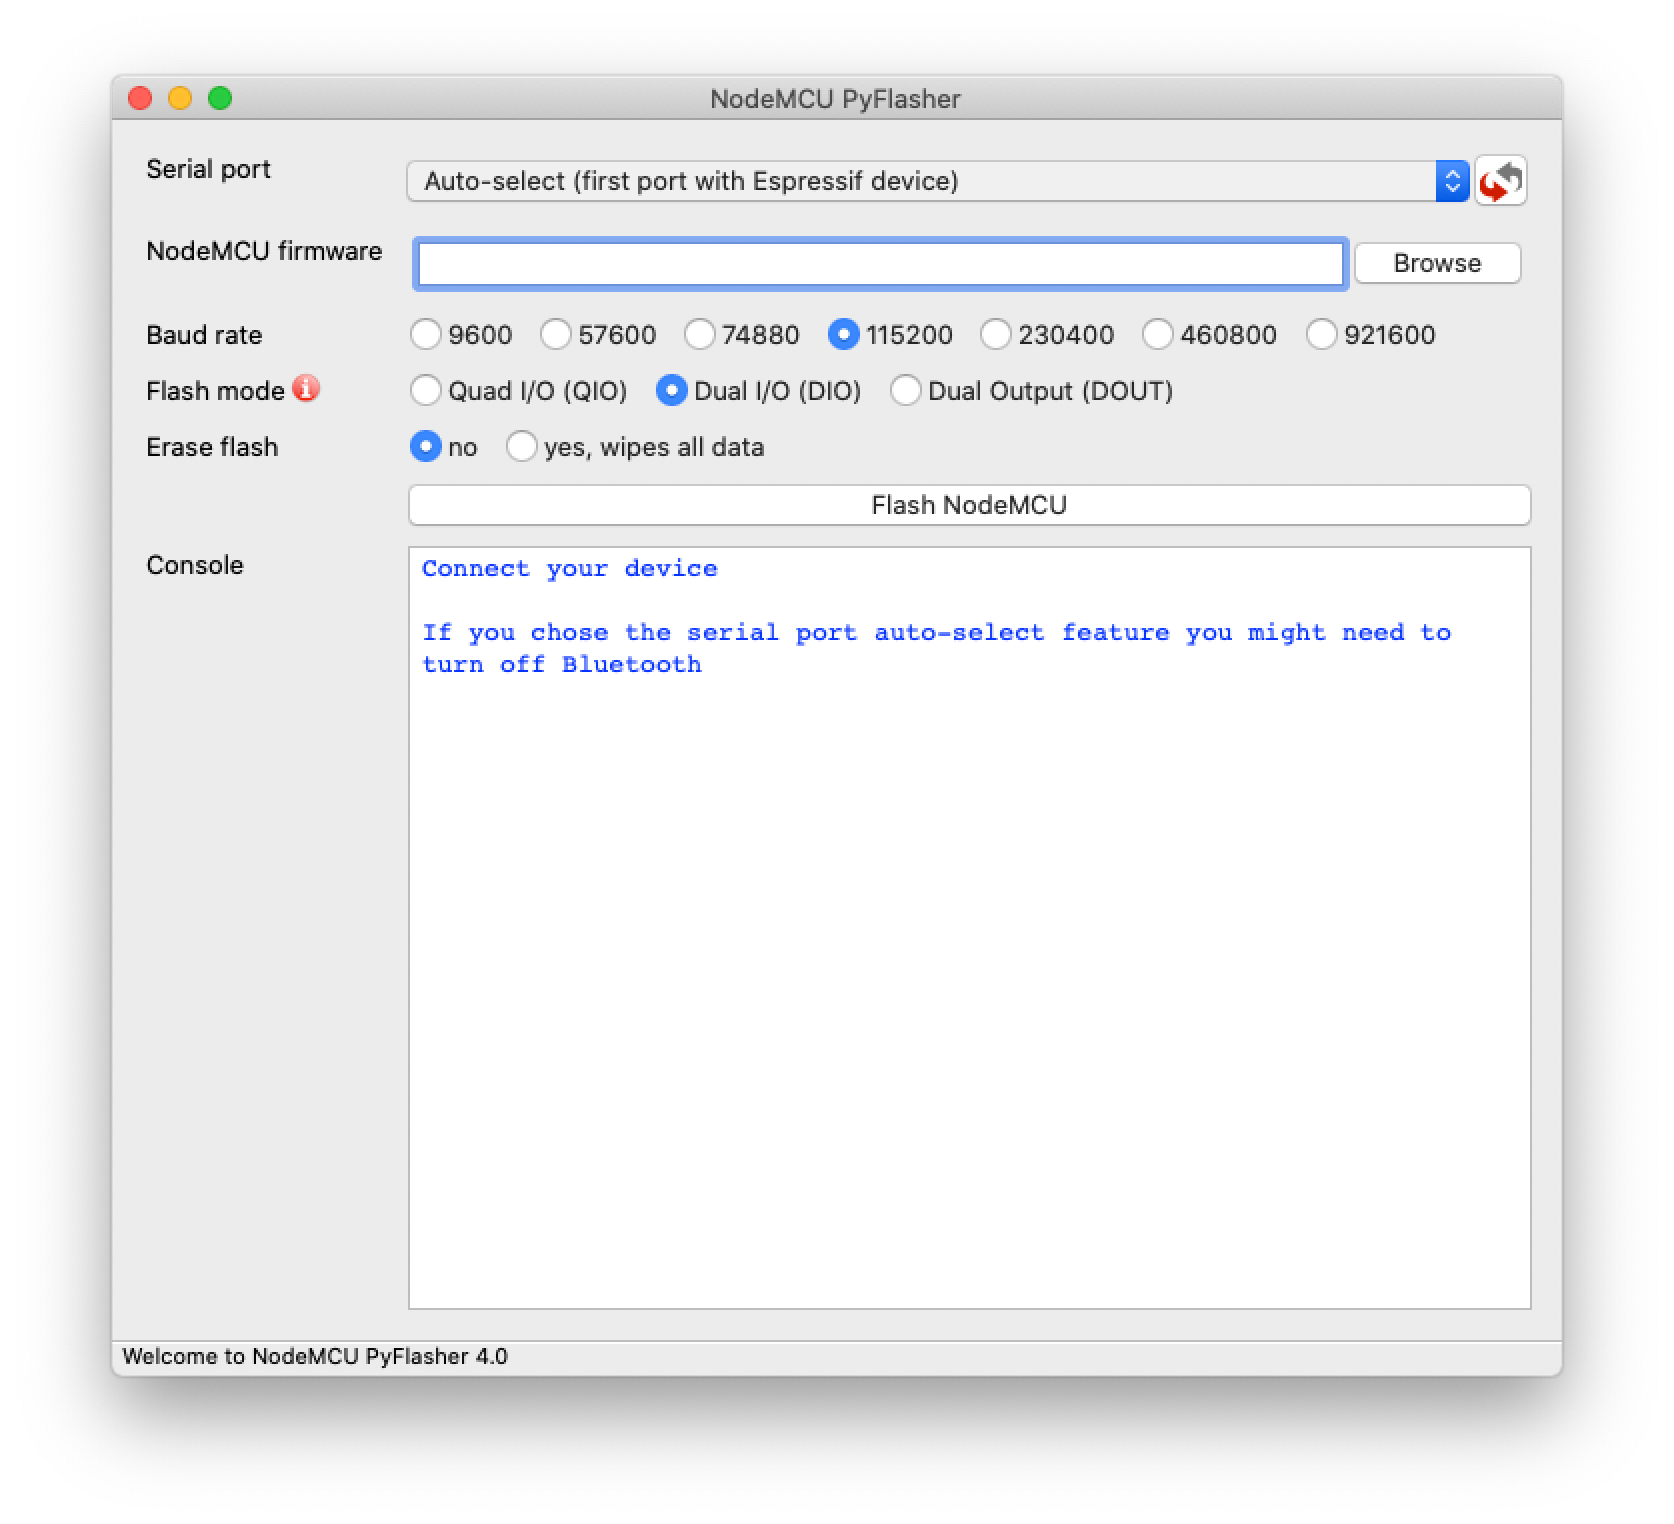Open Flash mode info icon

coord(306,389)
